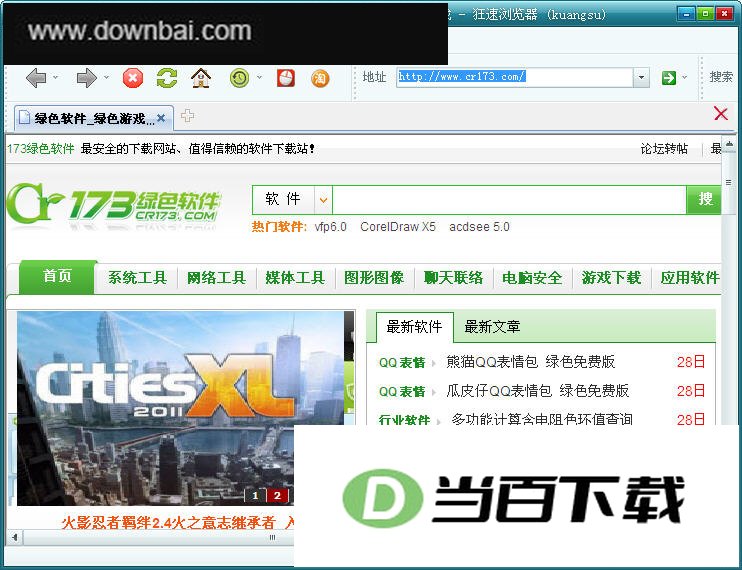Click the website search text box
Screen dimensions: 742x570
pos(509,200)
